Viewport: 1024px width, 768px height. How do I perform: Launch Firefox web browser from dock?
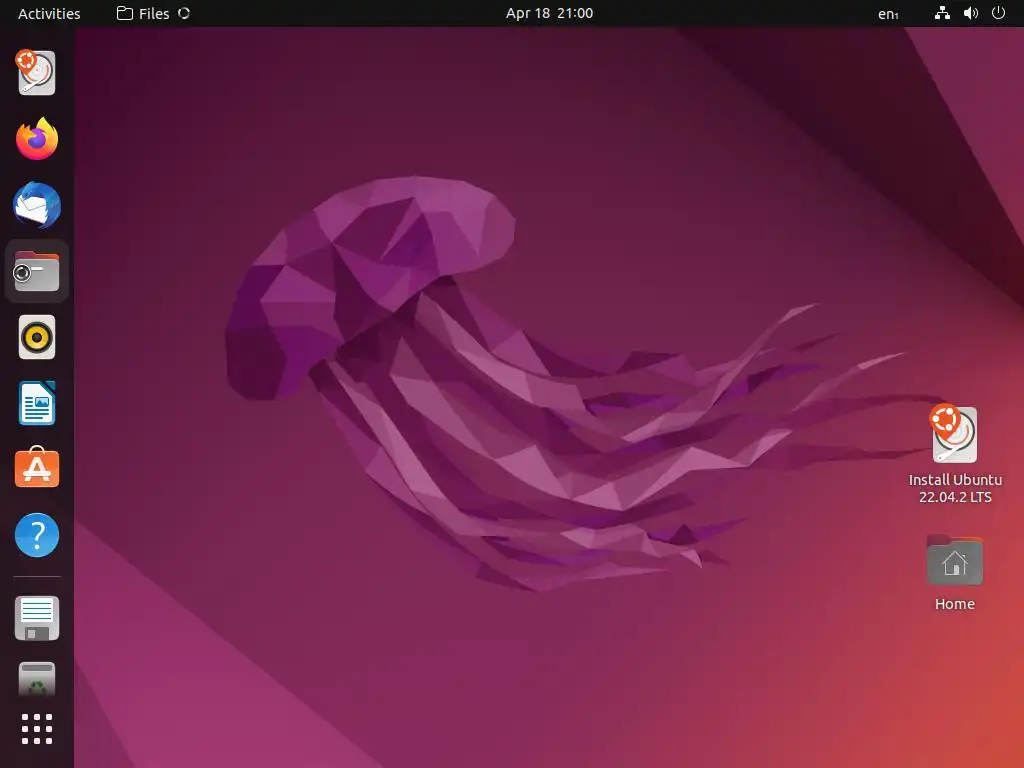[x=37, y=138]
